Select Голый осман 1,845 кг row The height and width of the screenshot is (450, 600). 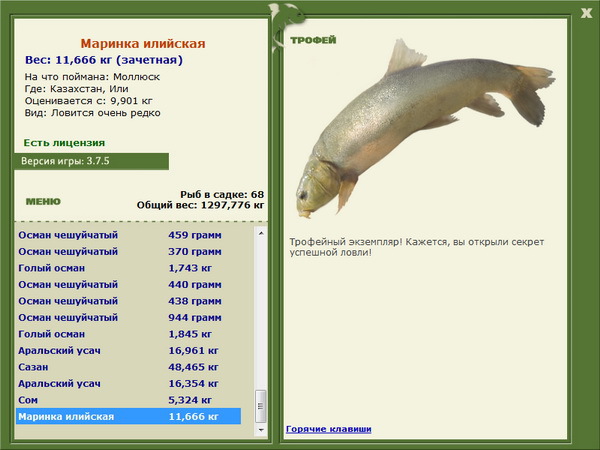click(x=129, y=334)
